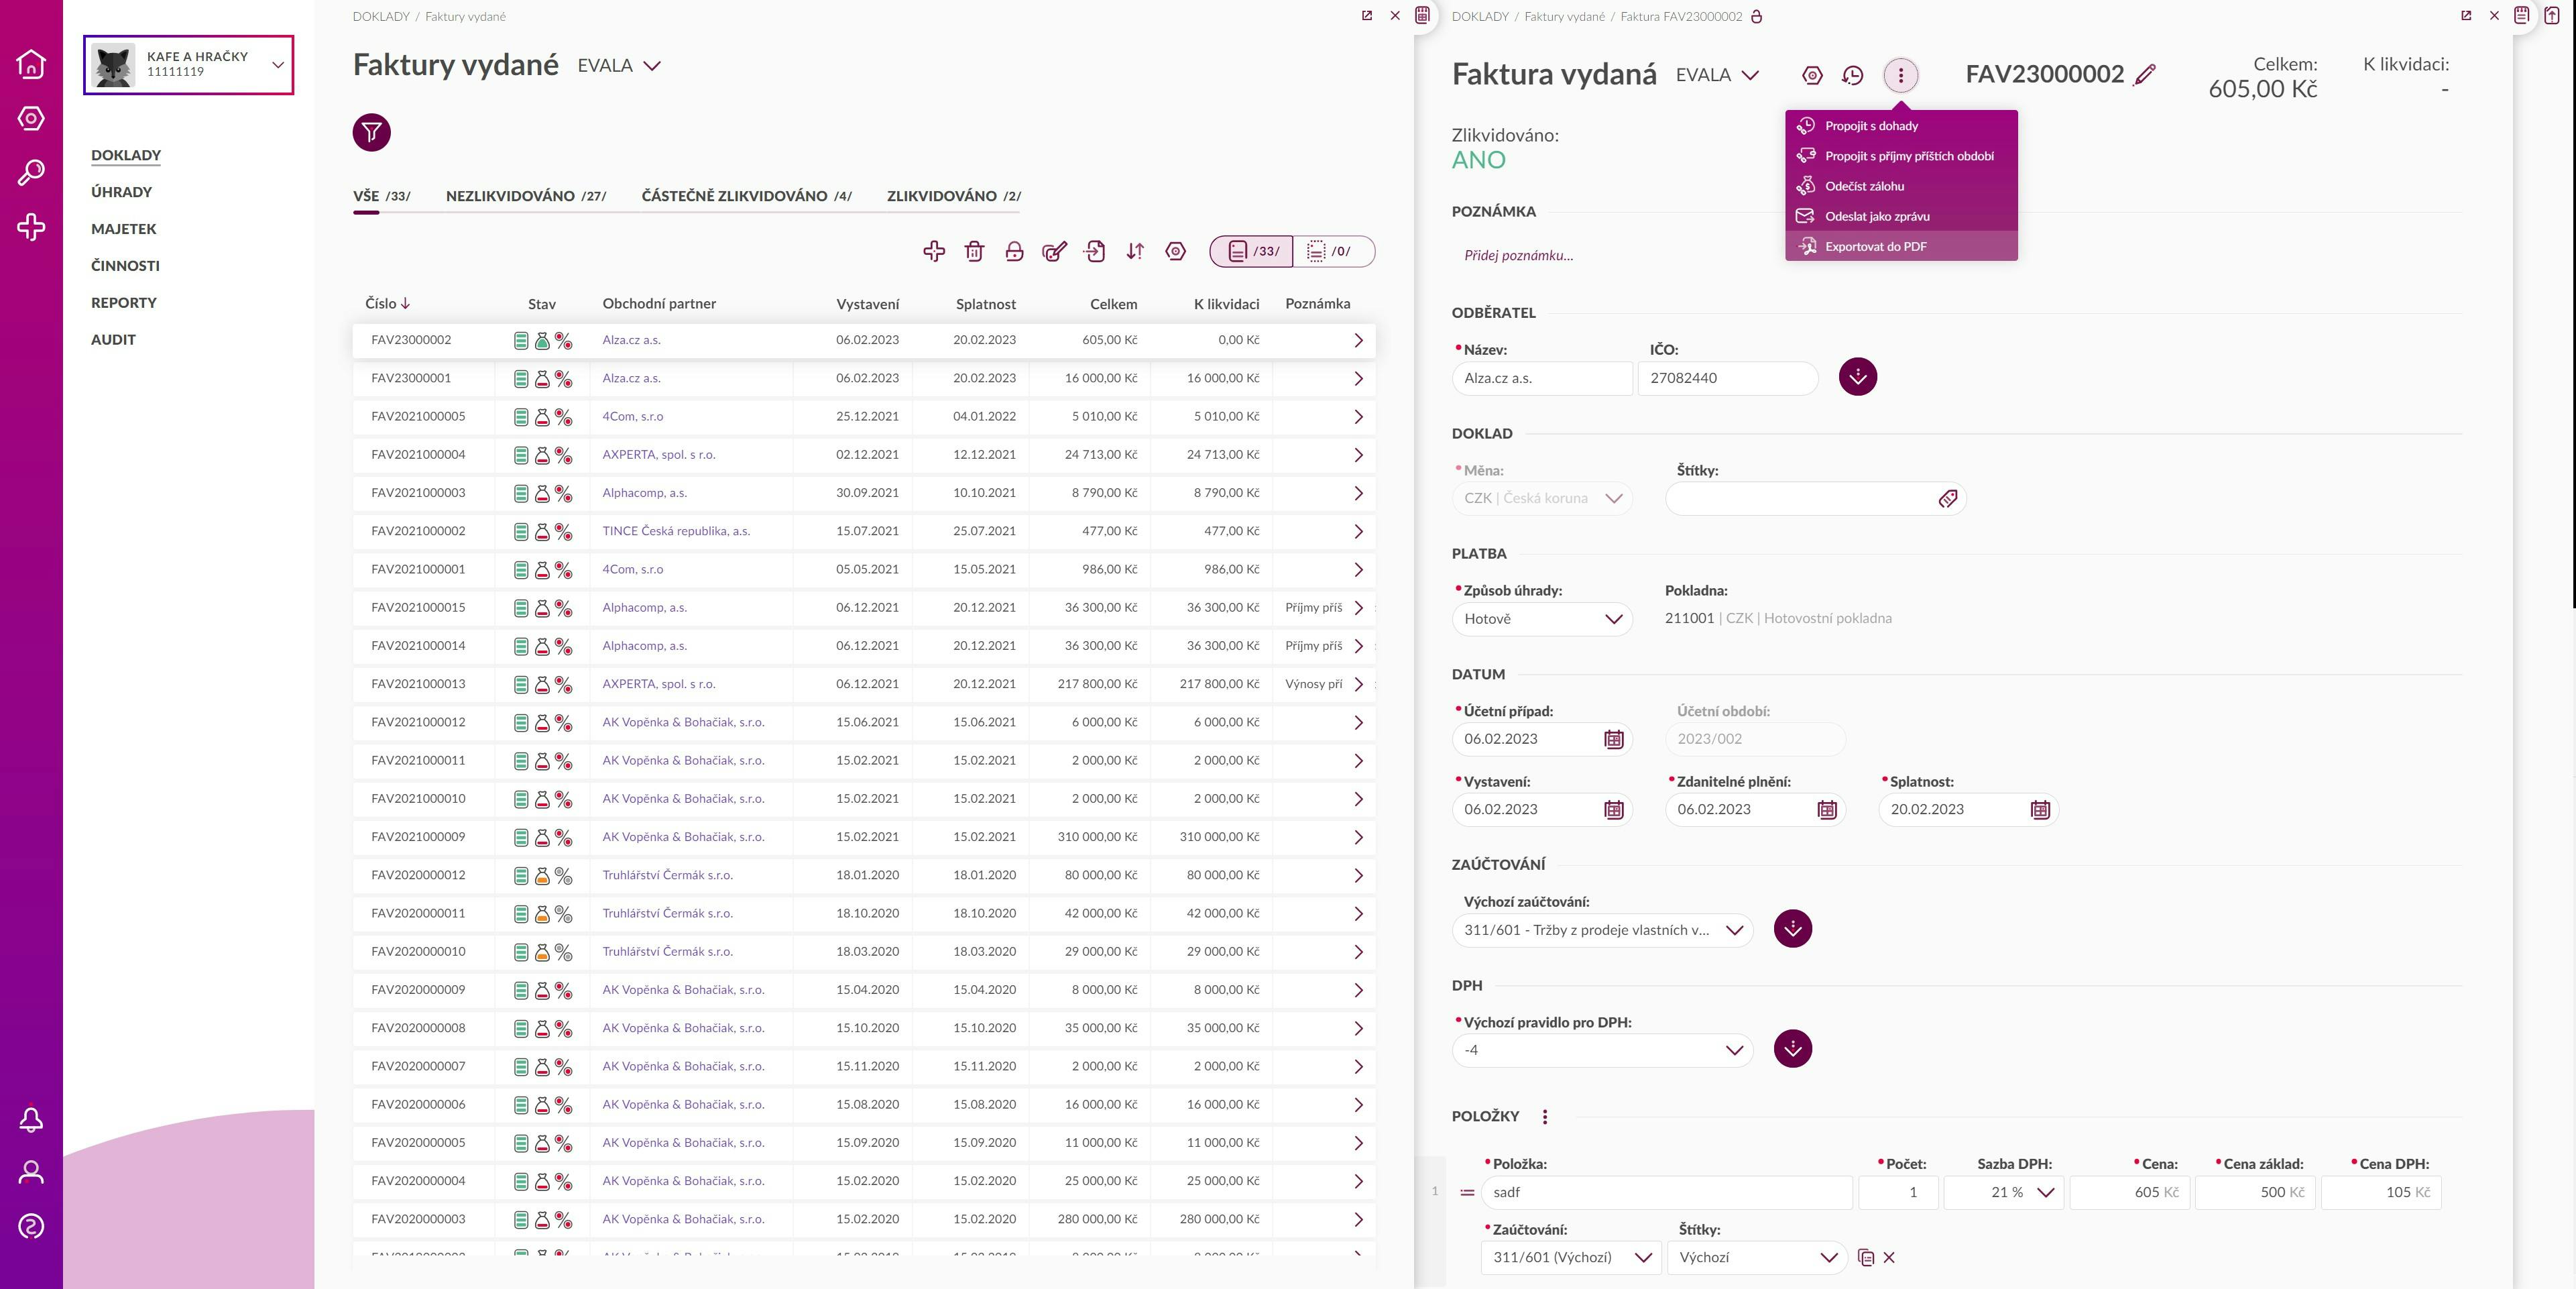Screen dimensions: 2576x1289
Task: Open the help question mark icon
Action: coord(31,1226)
